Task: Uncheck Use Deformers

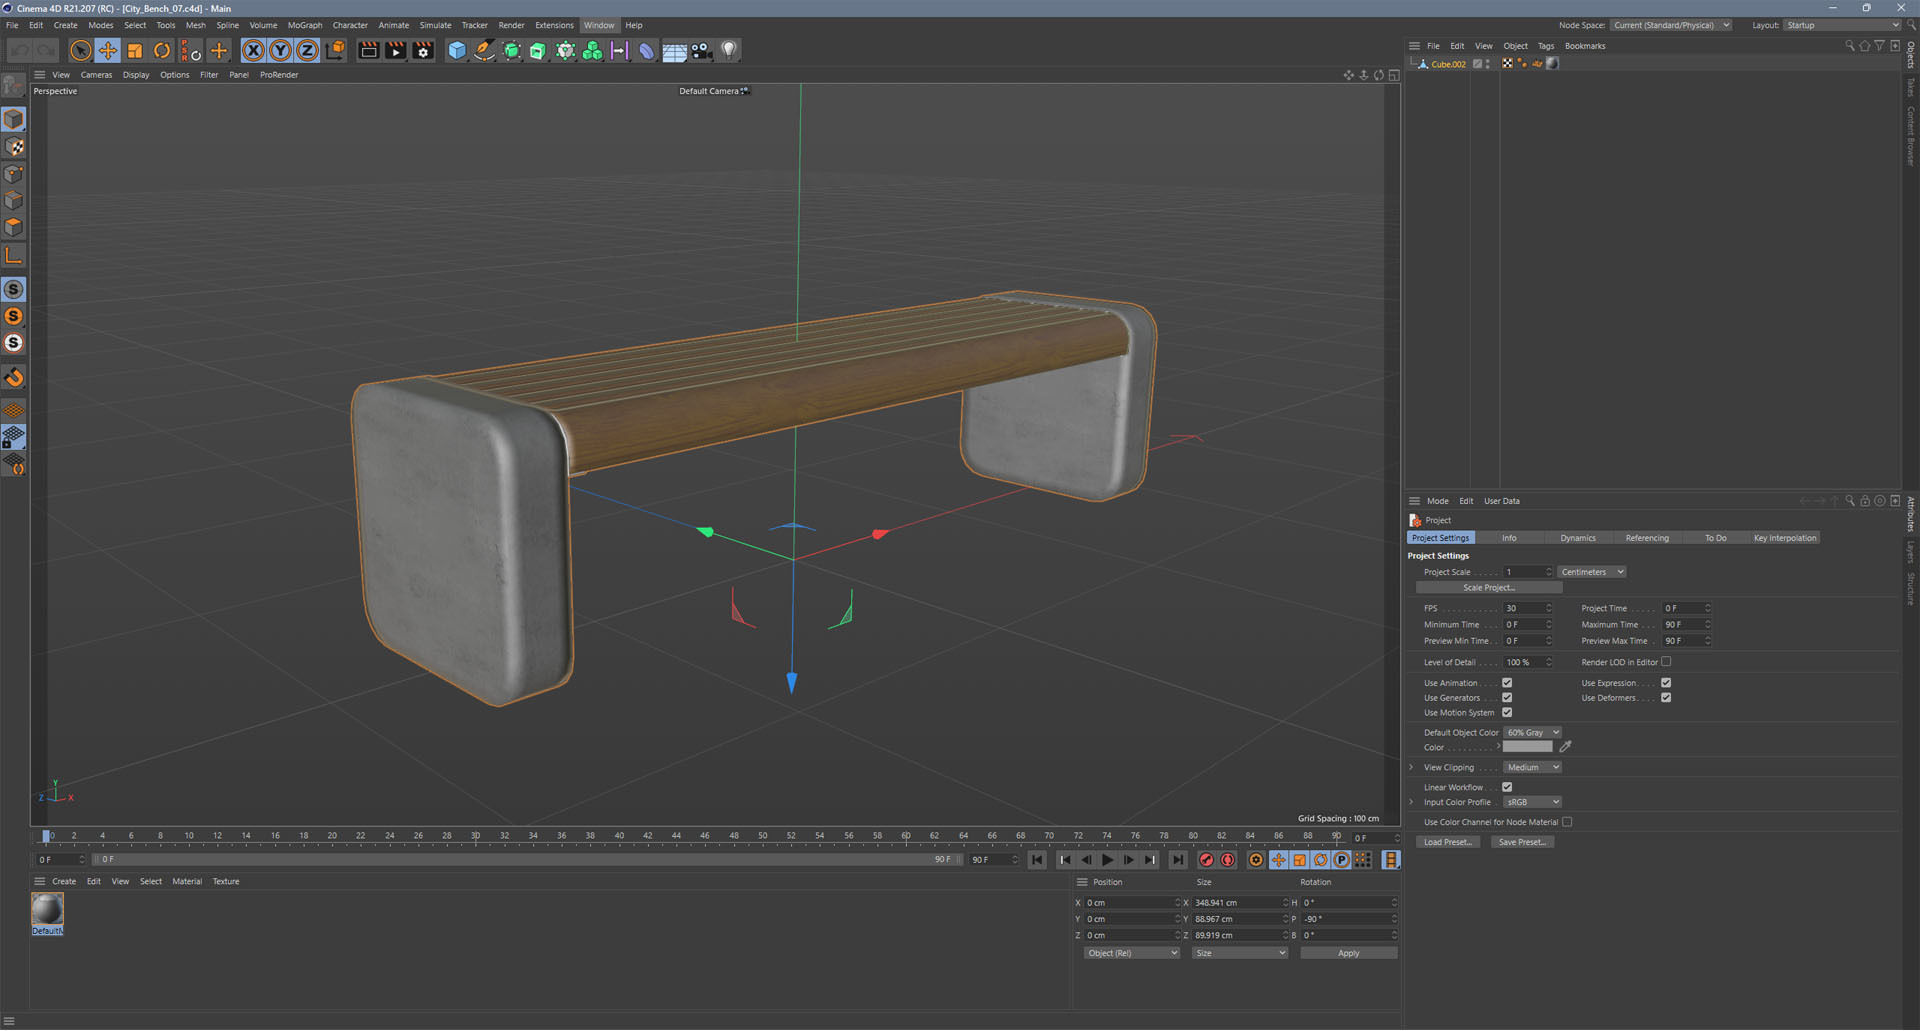Action: pos(1666,698)
